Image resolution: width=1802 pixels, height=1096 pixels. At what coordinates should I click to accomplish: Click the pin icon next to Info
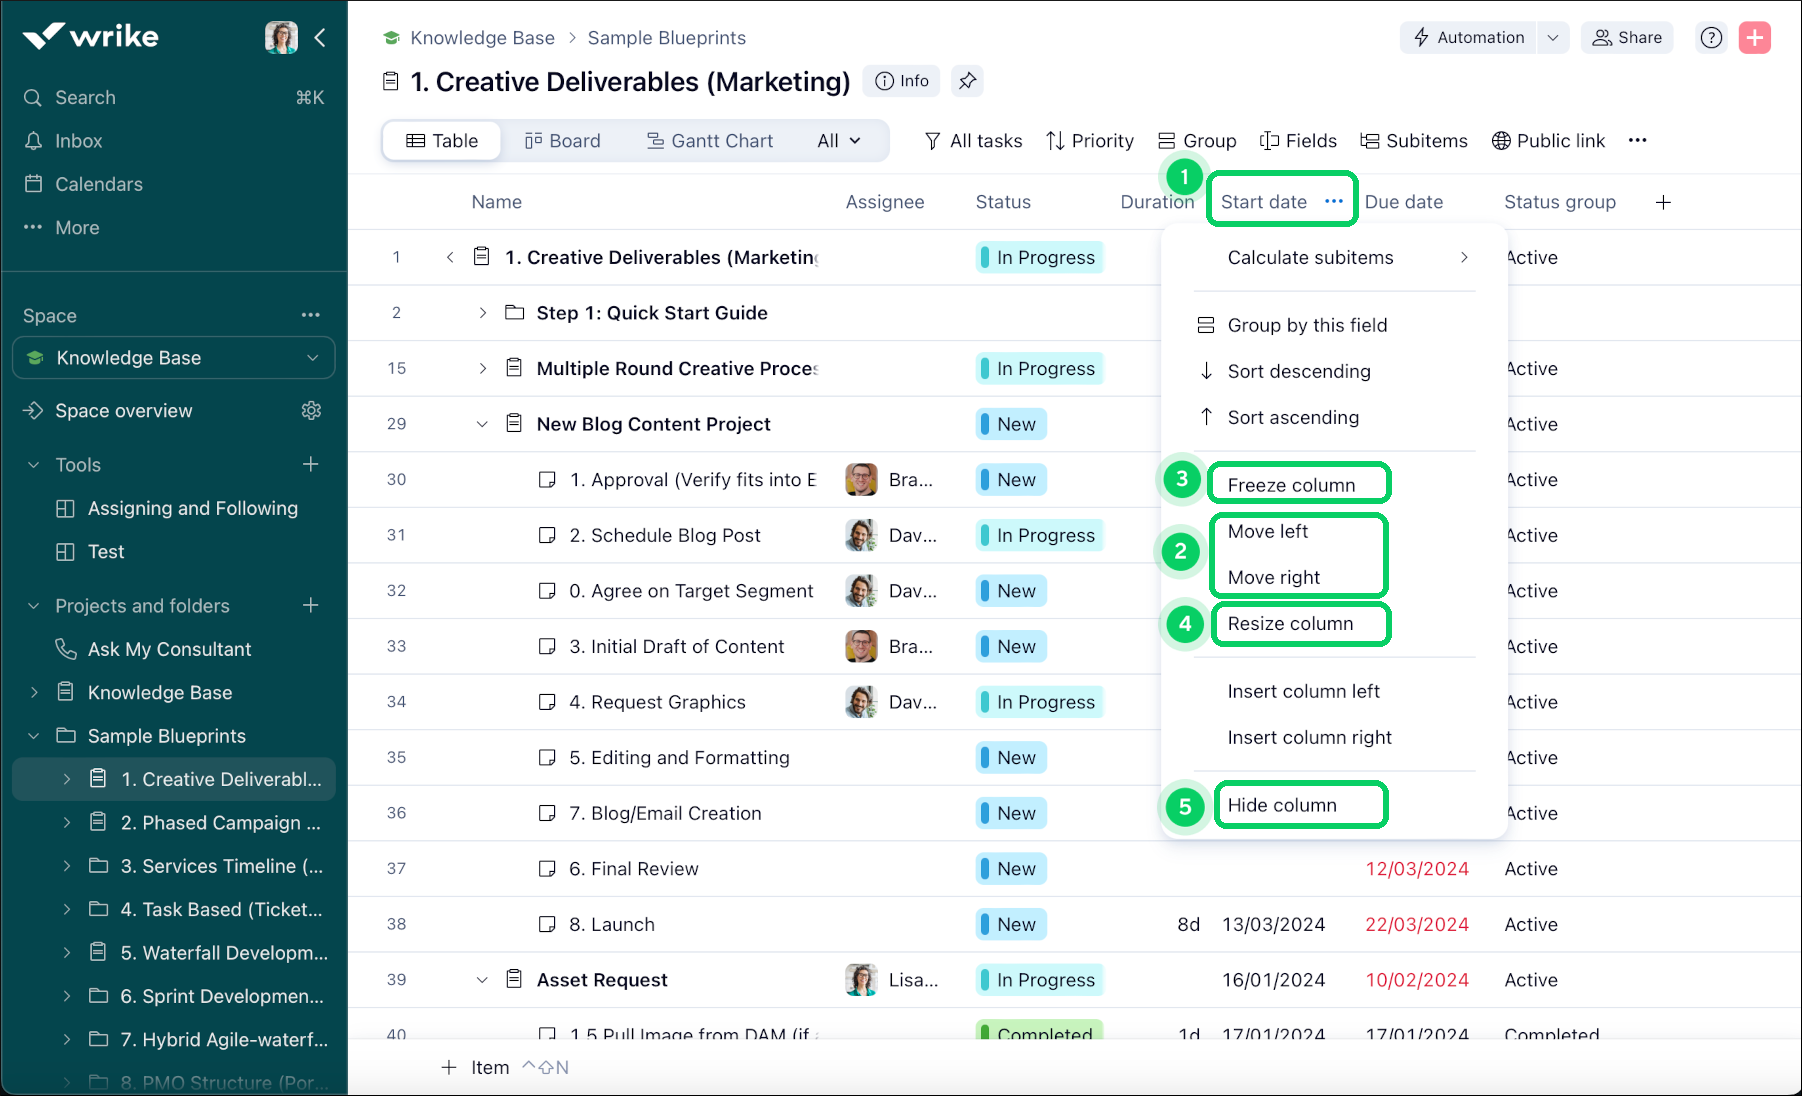pyautogui.click(x=967, y=81)
